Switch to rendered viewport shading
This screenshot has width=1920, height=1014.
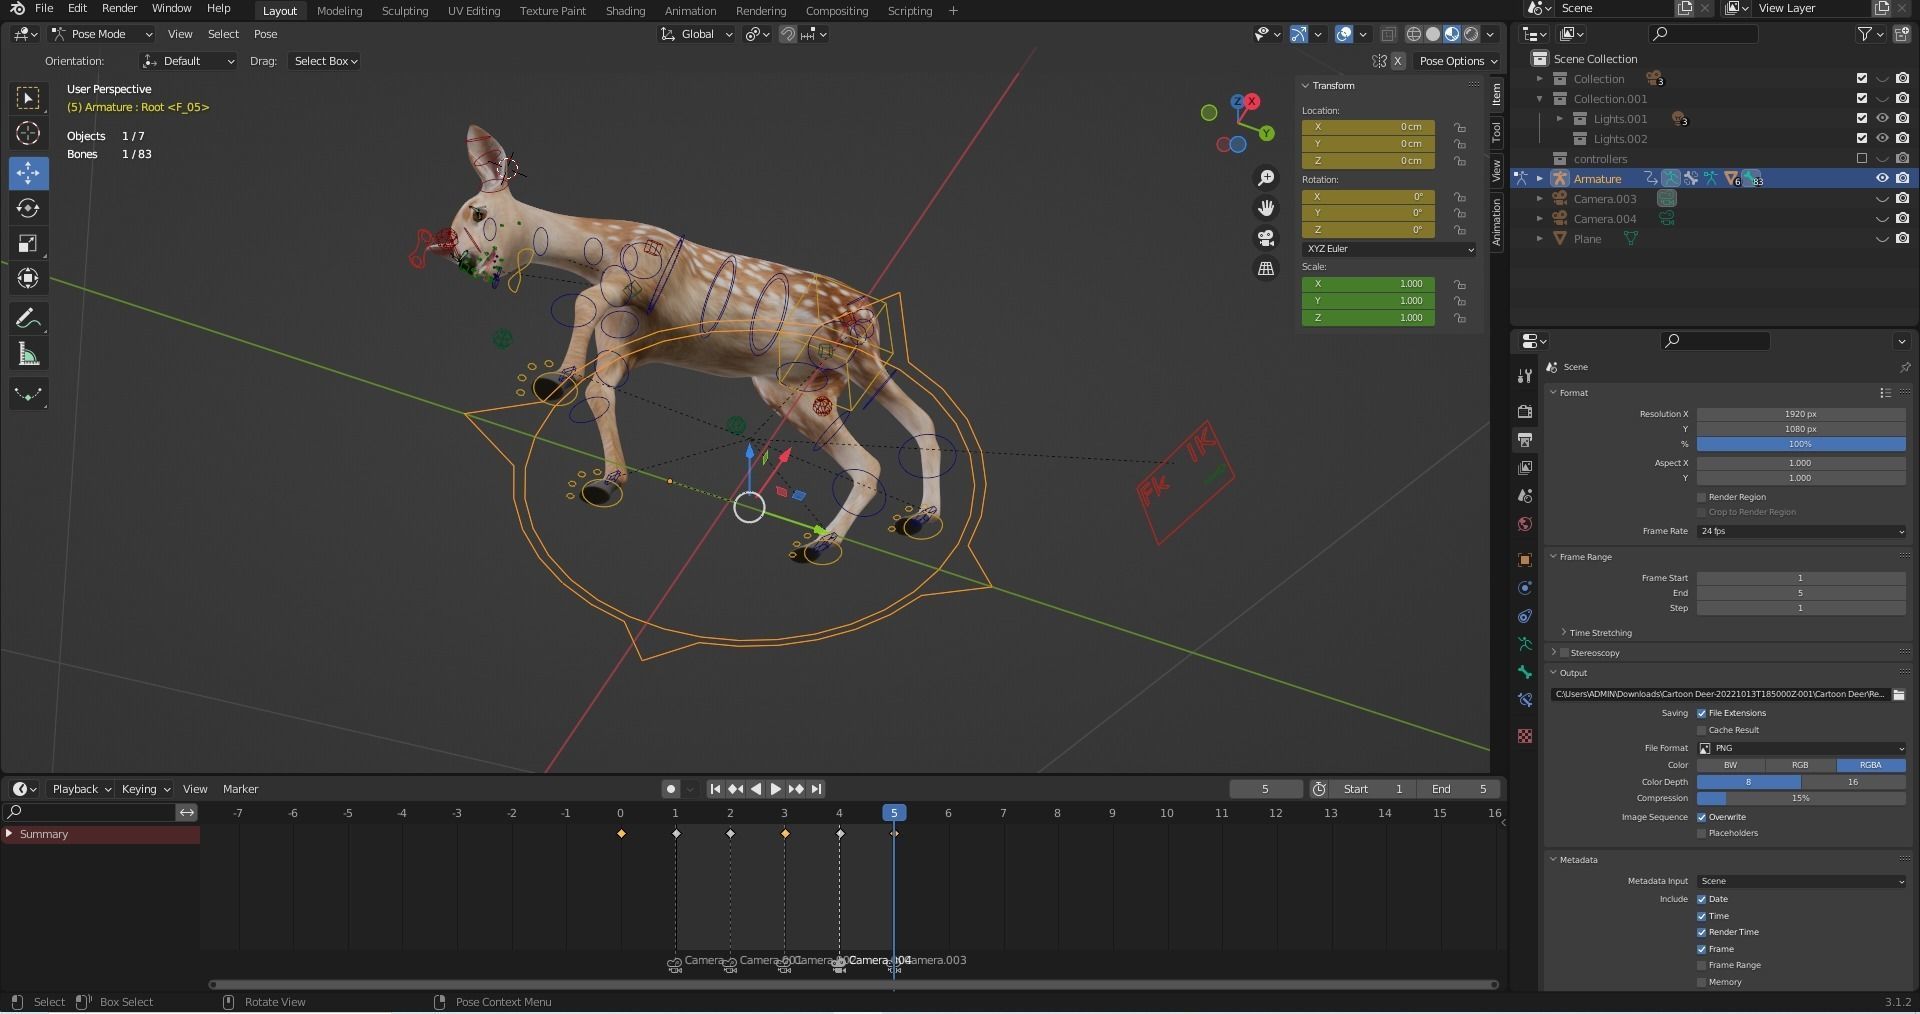pyautogui.click(x=1471, y=34)
